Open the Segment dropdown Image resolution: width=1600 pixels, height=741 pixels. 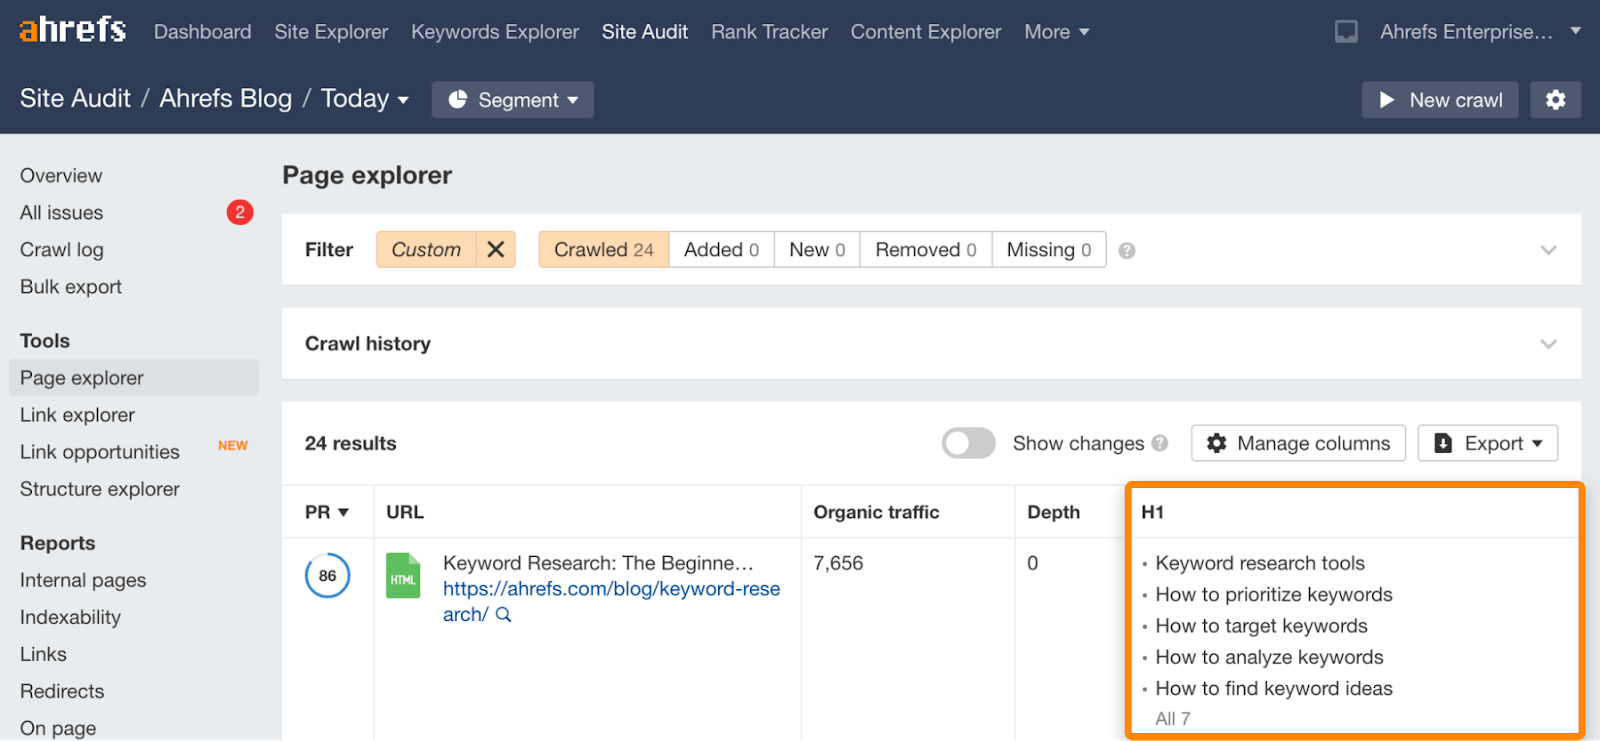[513, 100]
